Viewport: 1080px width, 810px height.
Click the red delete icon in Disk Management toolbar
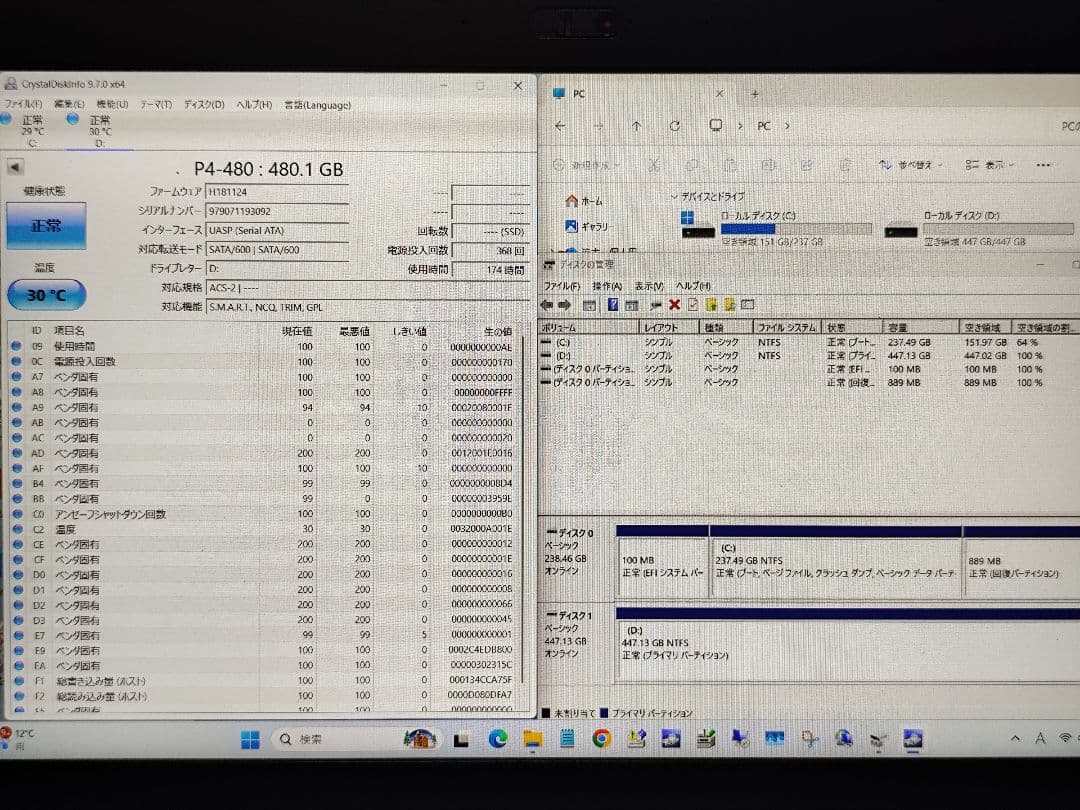[x=673, y=305]
